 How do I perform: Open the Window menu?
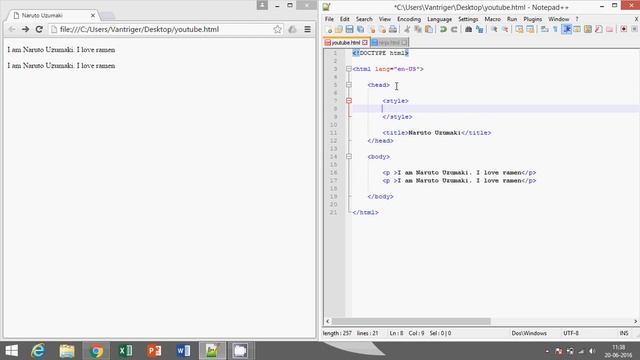click(558, 19)
